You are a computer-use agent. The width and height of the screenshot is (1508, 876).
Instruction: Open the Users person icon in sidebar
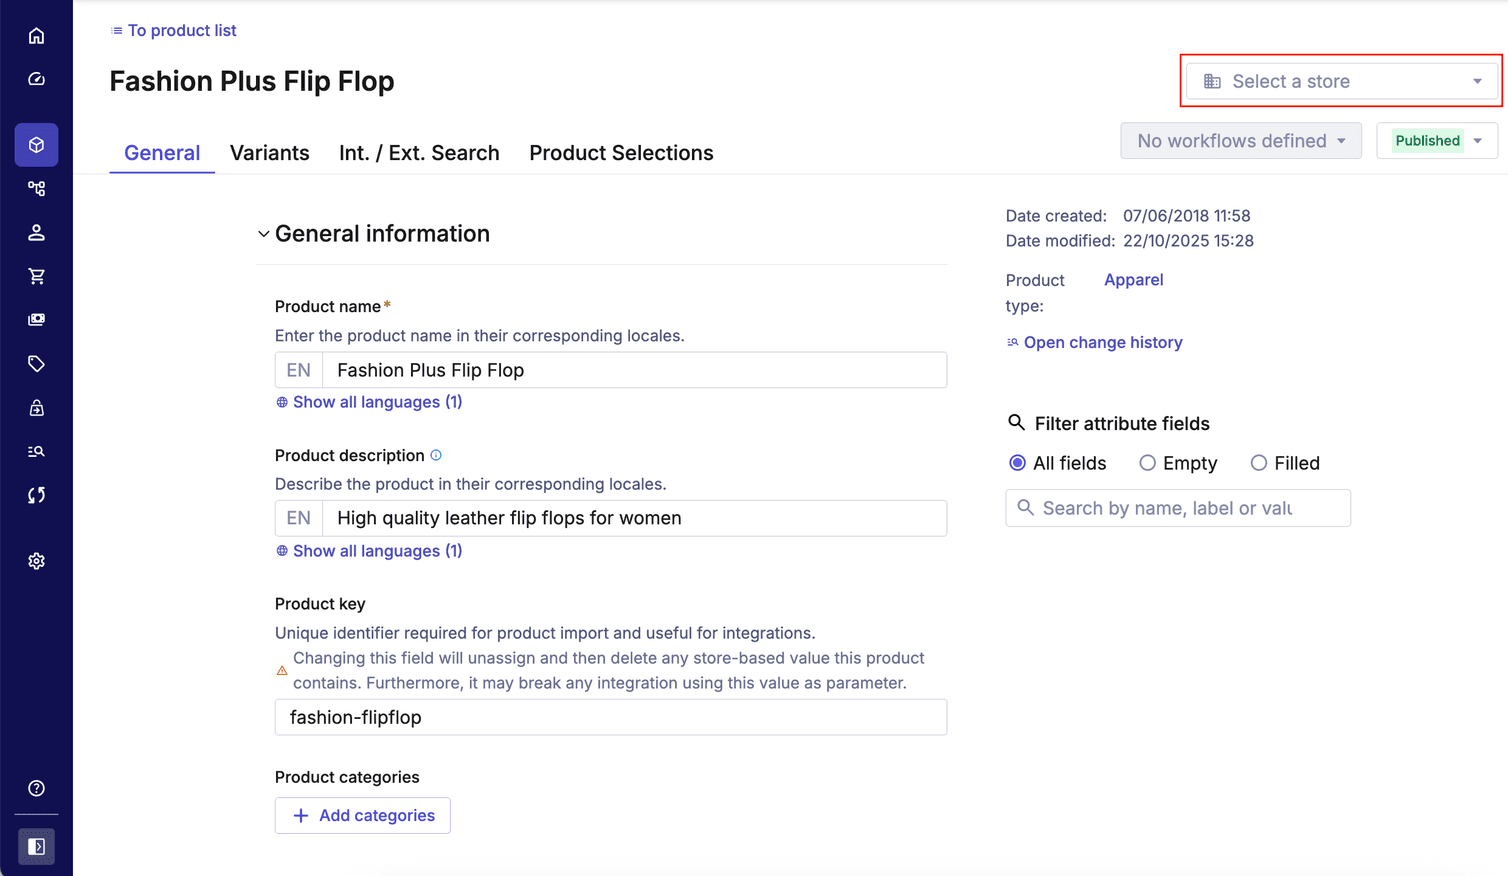[x=36, y=232]
